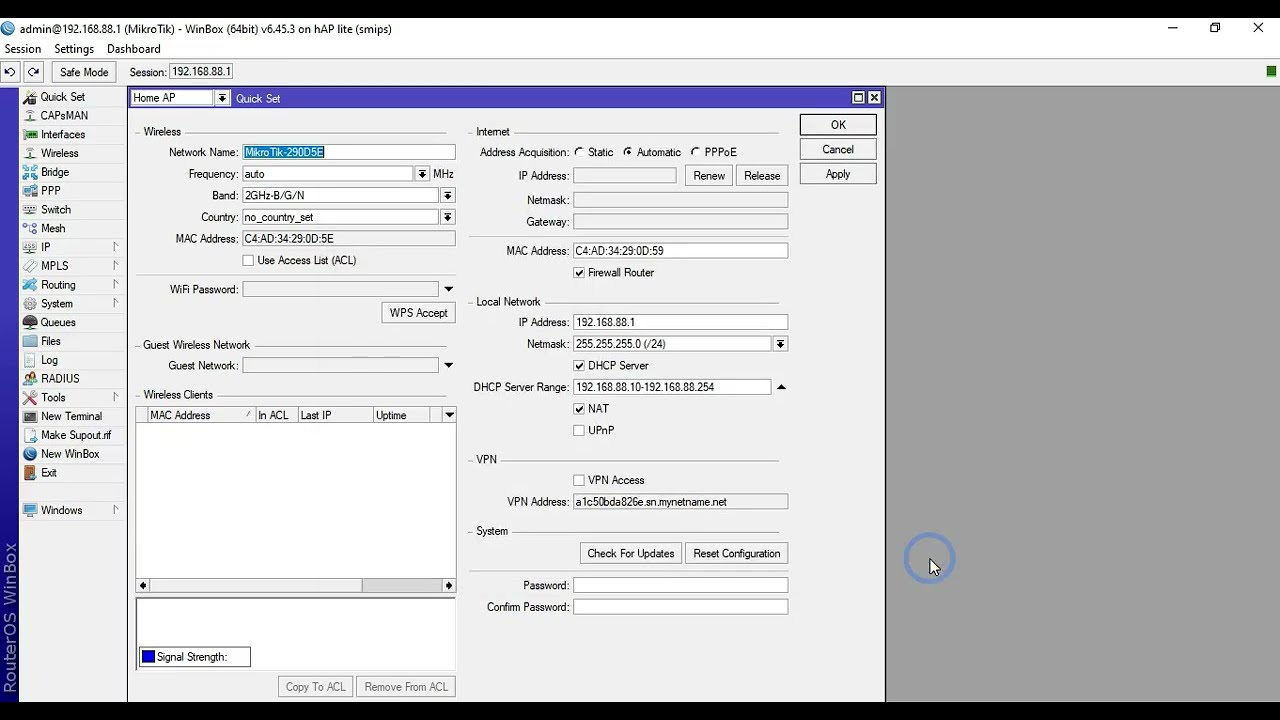Click Exit in the sidebar
The width and height of the screenshot is (1280, 720).
pos(48,473)
